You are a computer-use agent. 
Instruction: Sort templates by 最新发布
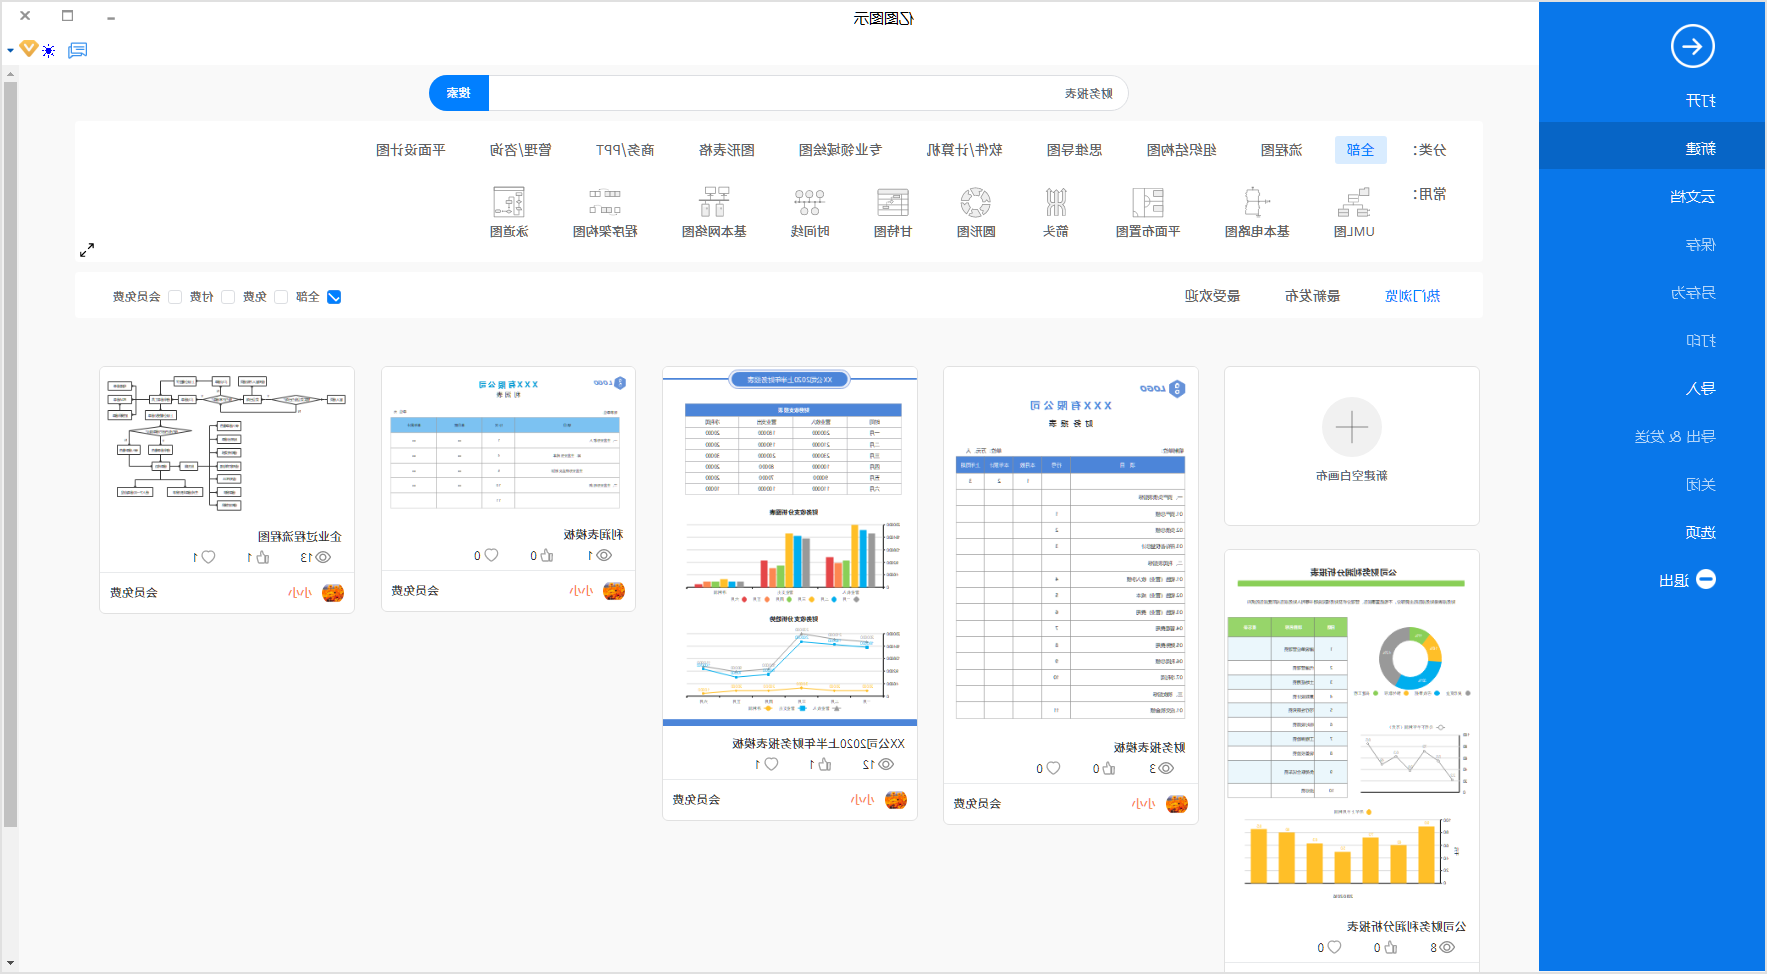point(1312,296)
